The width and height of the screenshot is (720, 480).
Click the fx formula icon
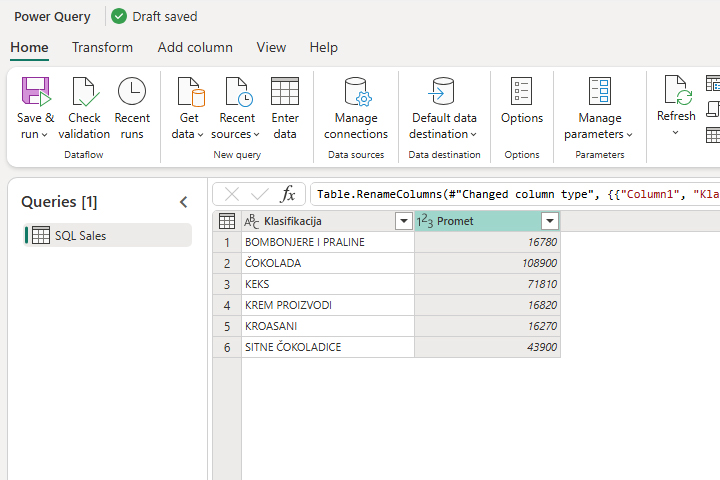[288, 194]
